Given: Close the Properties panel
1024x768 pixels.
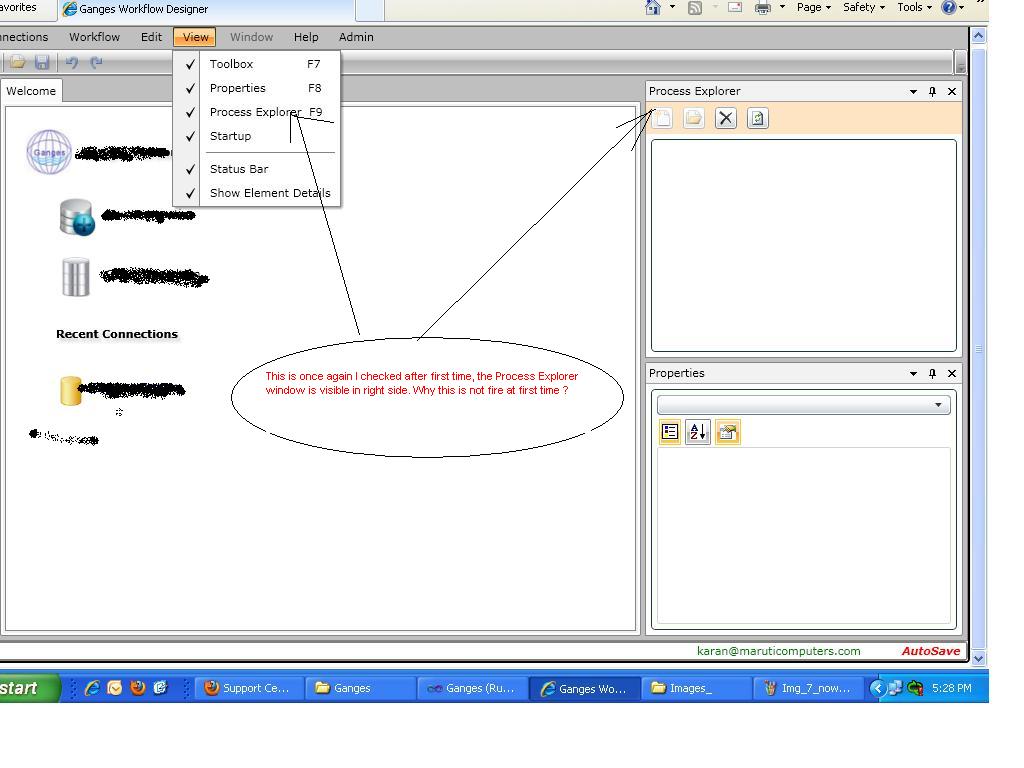Looking at the screenshot, I should pos(952,374).
